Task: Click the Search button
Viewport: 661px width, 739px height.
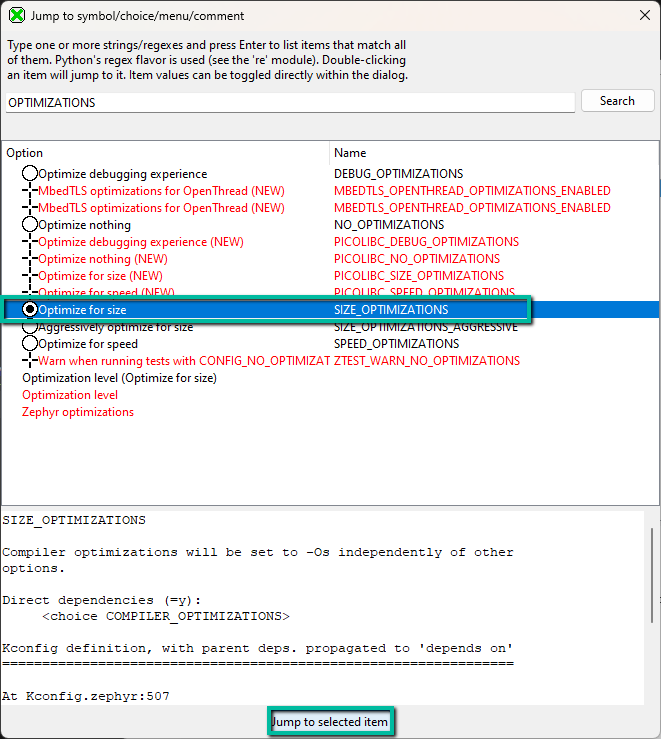Action: coord(617,101)
